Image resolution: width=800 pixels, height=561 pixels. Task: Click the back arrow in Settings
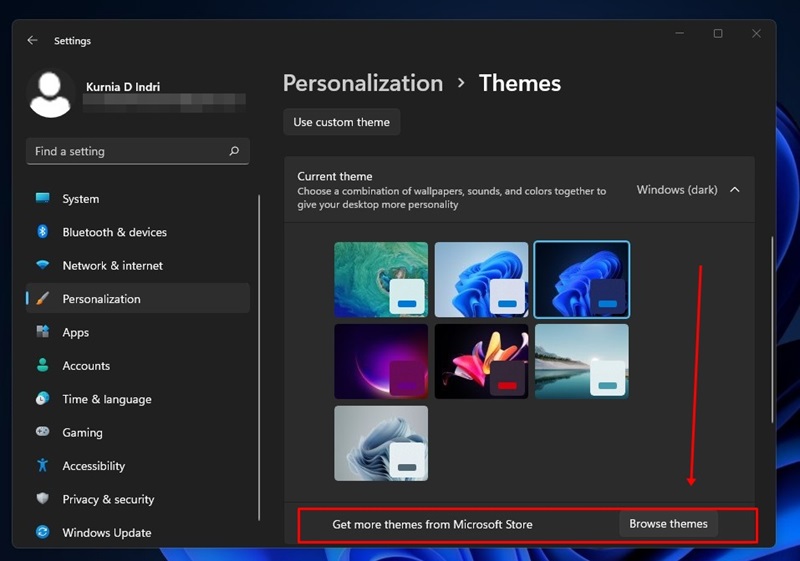point(32,40)
